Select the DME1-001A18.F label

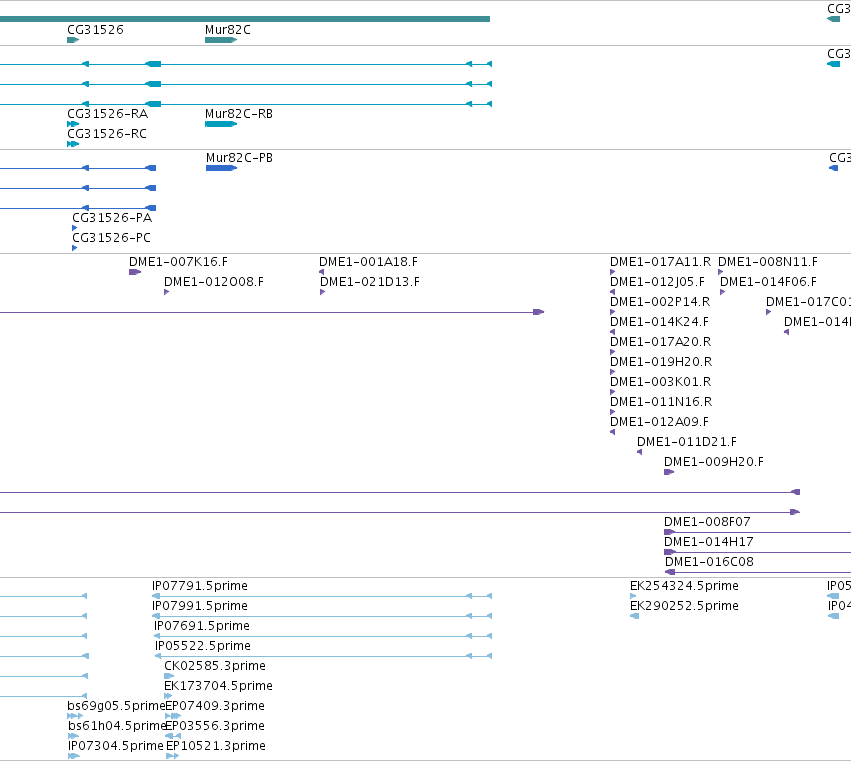369,262
